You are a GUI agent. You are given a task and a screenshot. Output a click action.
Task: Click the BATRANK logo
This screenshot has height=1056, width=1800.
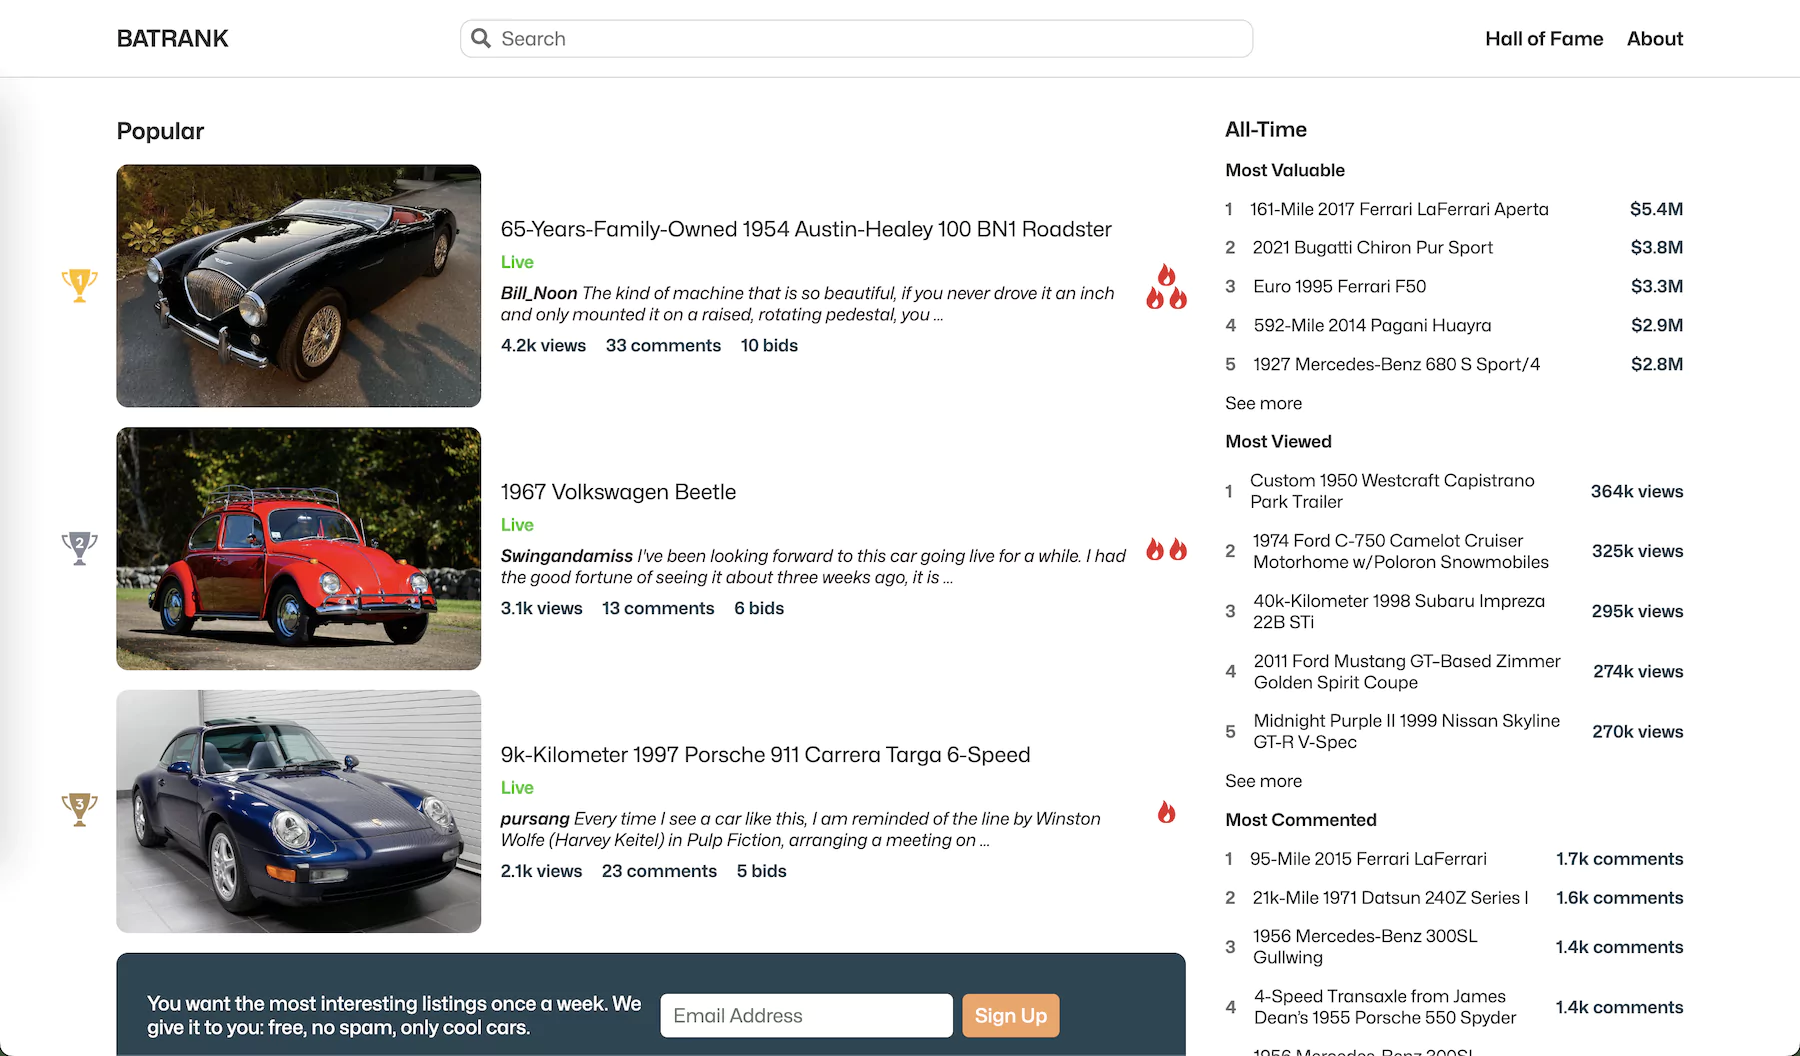[x=172, y=38]
